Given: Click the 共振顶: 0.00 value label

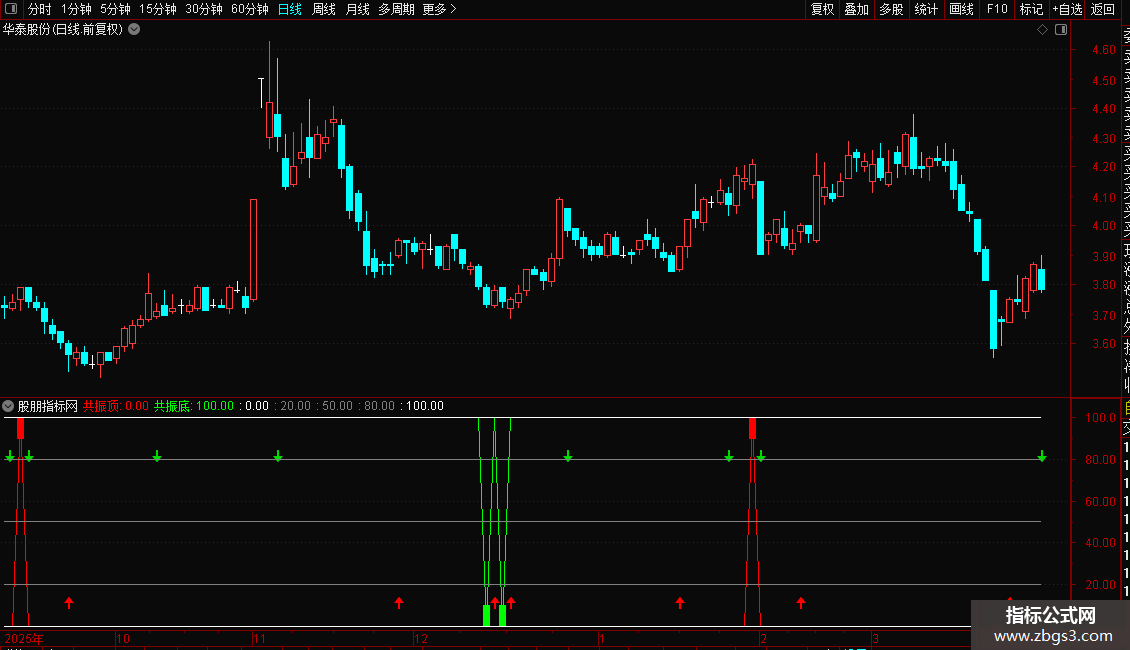Looking at the screenshot, I should (x=115, y=406).
